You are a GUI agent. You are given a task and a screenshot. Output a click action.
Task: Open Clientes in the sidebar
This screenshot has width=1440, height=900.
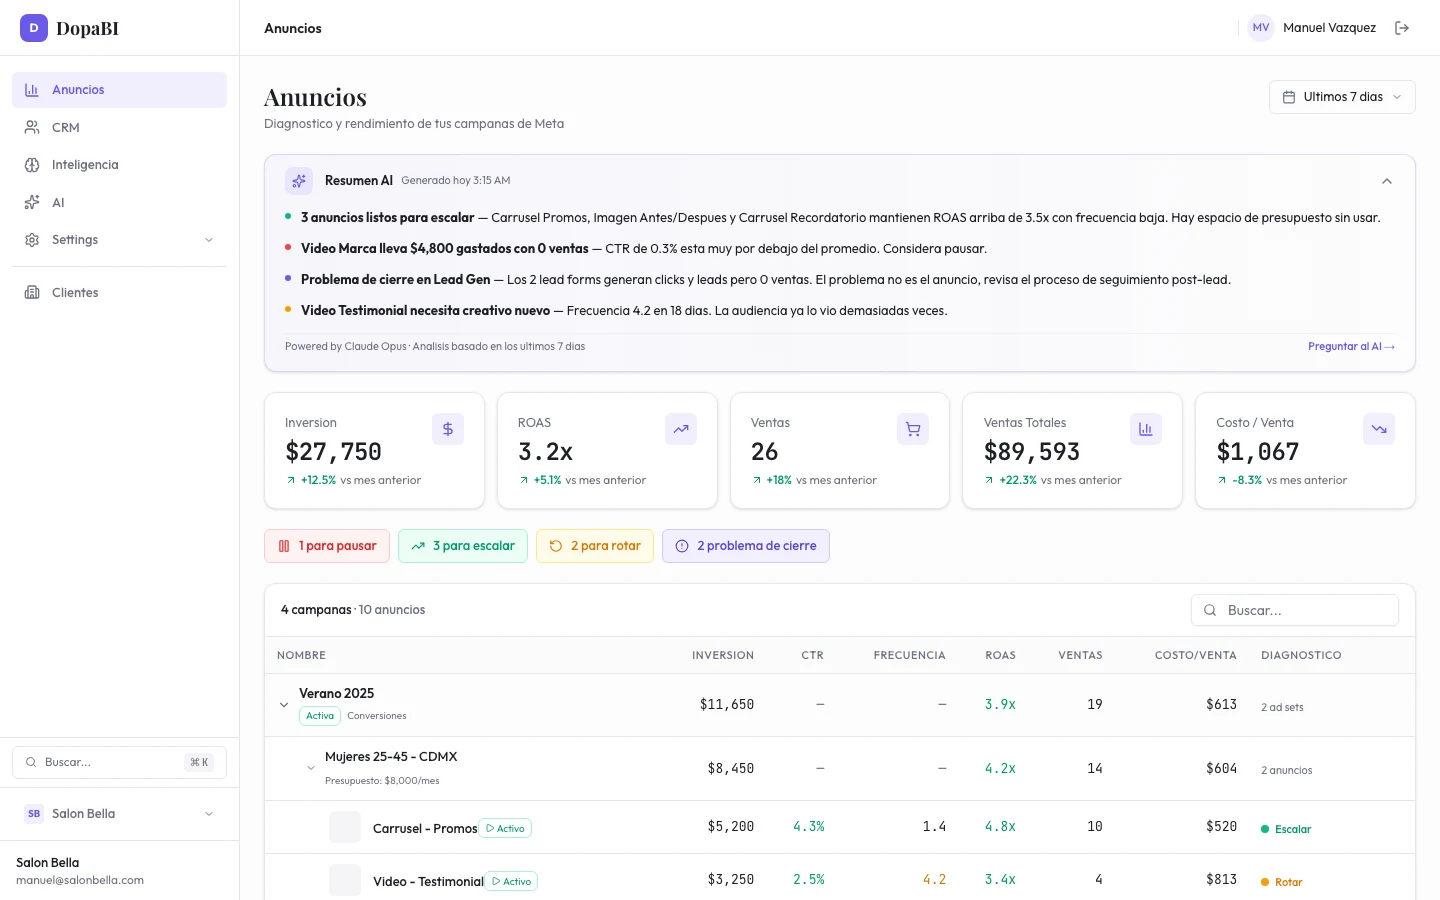119,293
